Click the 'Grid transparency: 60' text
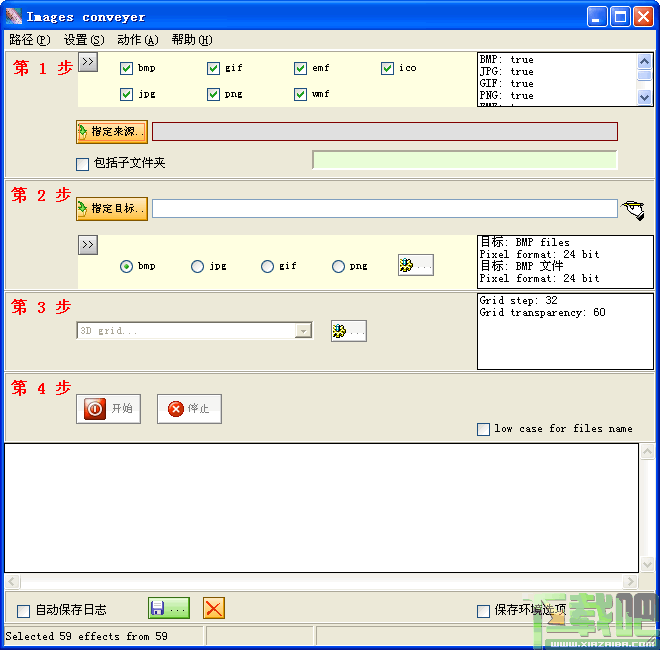 tap(543, 313)
